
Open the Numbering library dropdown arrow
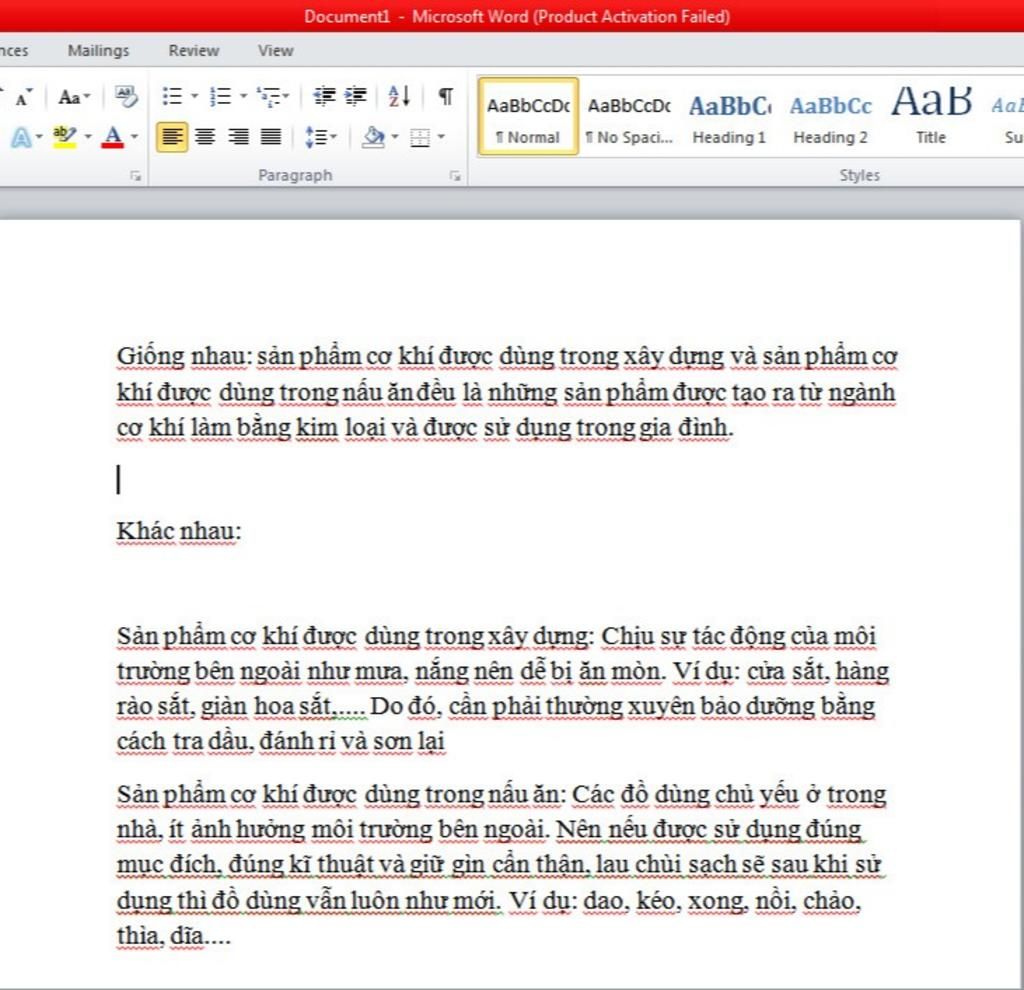[243, 97]
